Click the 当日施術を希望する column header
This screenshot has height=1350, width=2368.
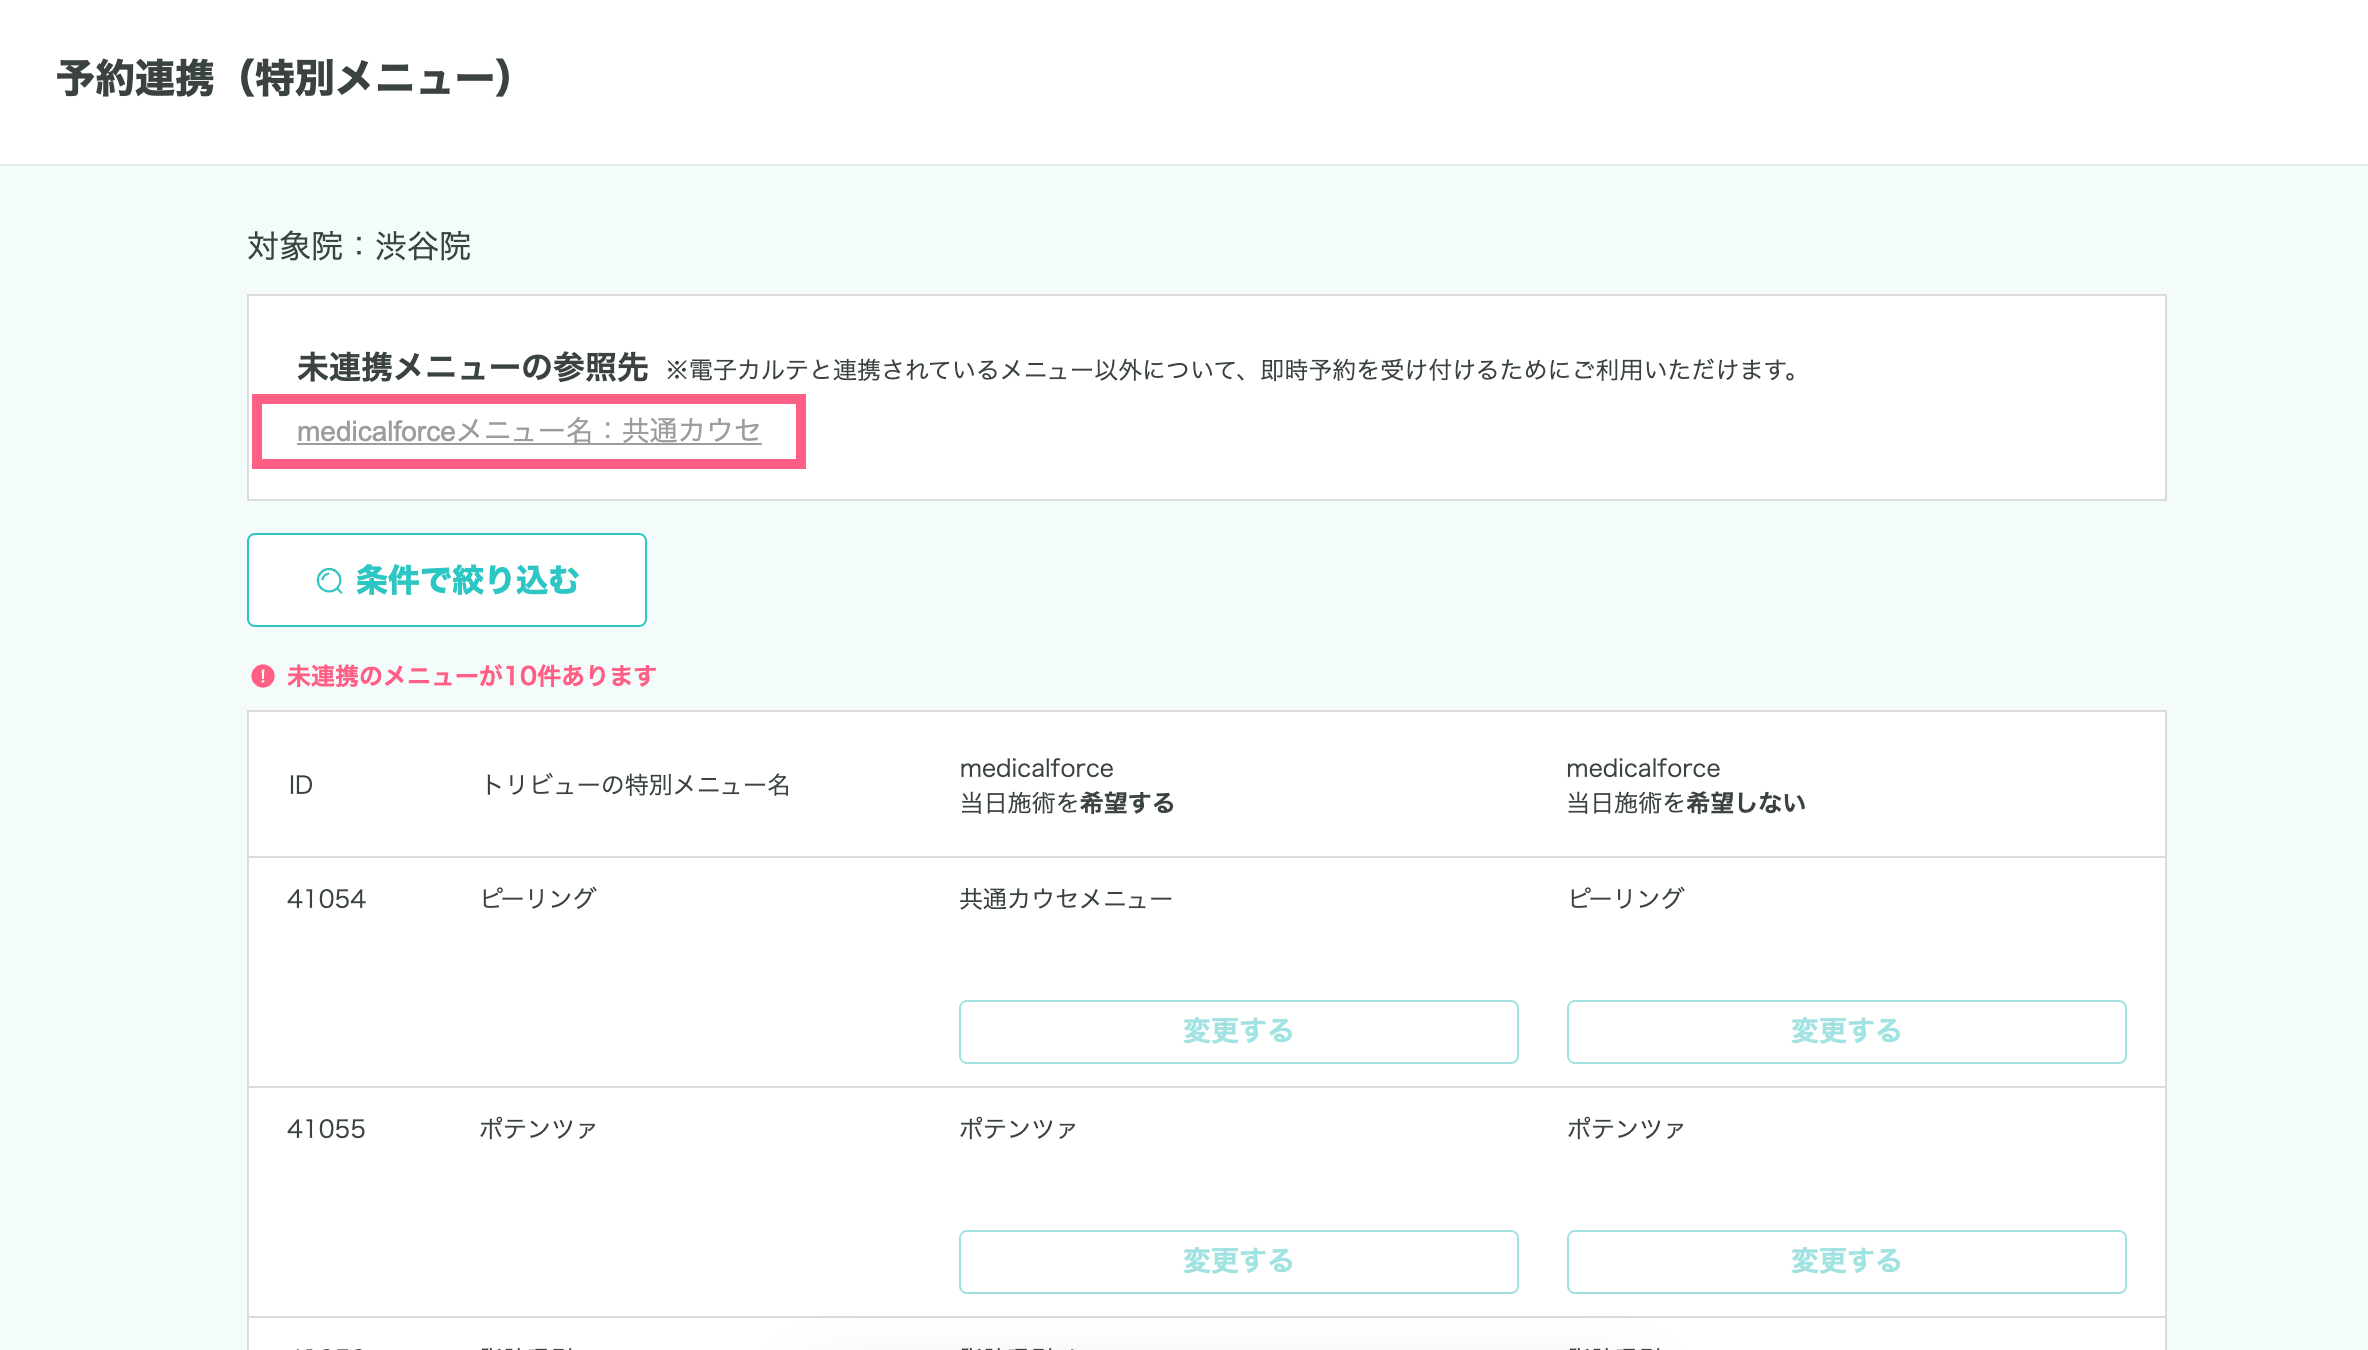coord(1066,786)
